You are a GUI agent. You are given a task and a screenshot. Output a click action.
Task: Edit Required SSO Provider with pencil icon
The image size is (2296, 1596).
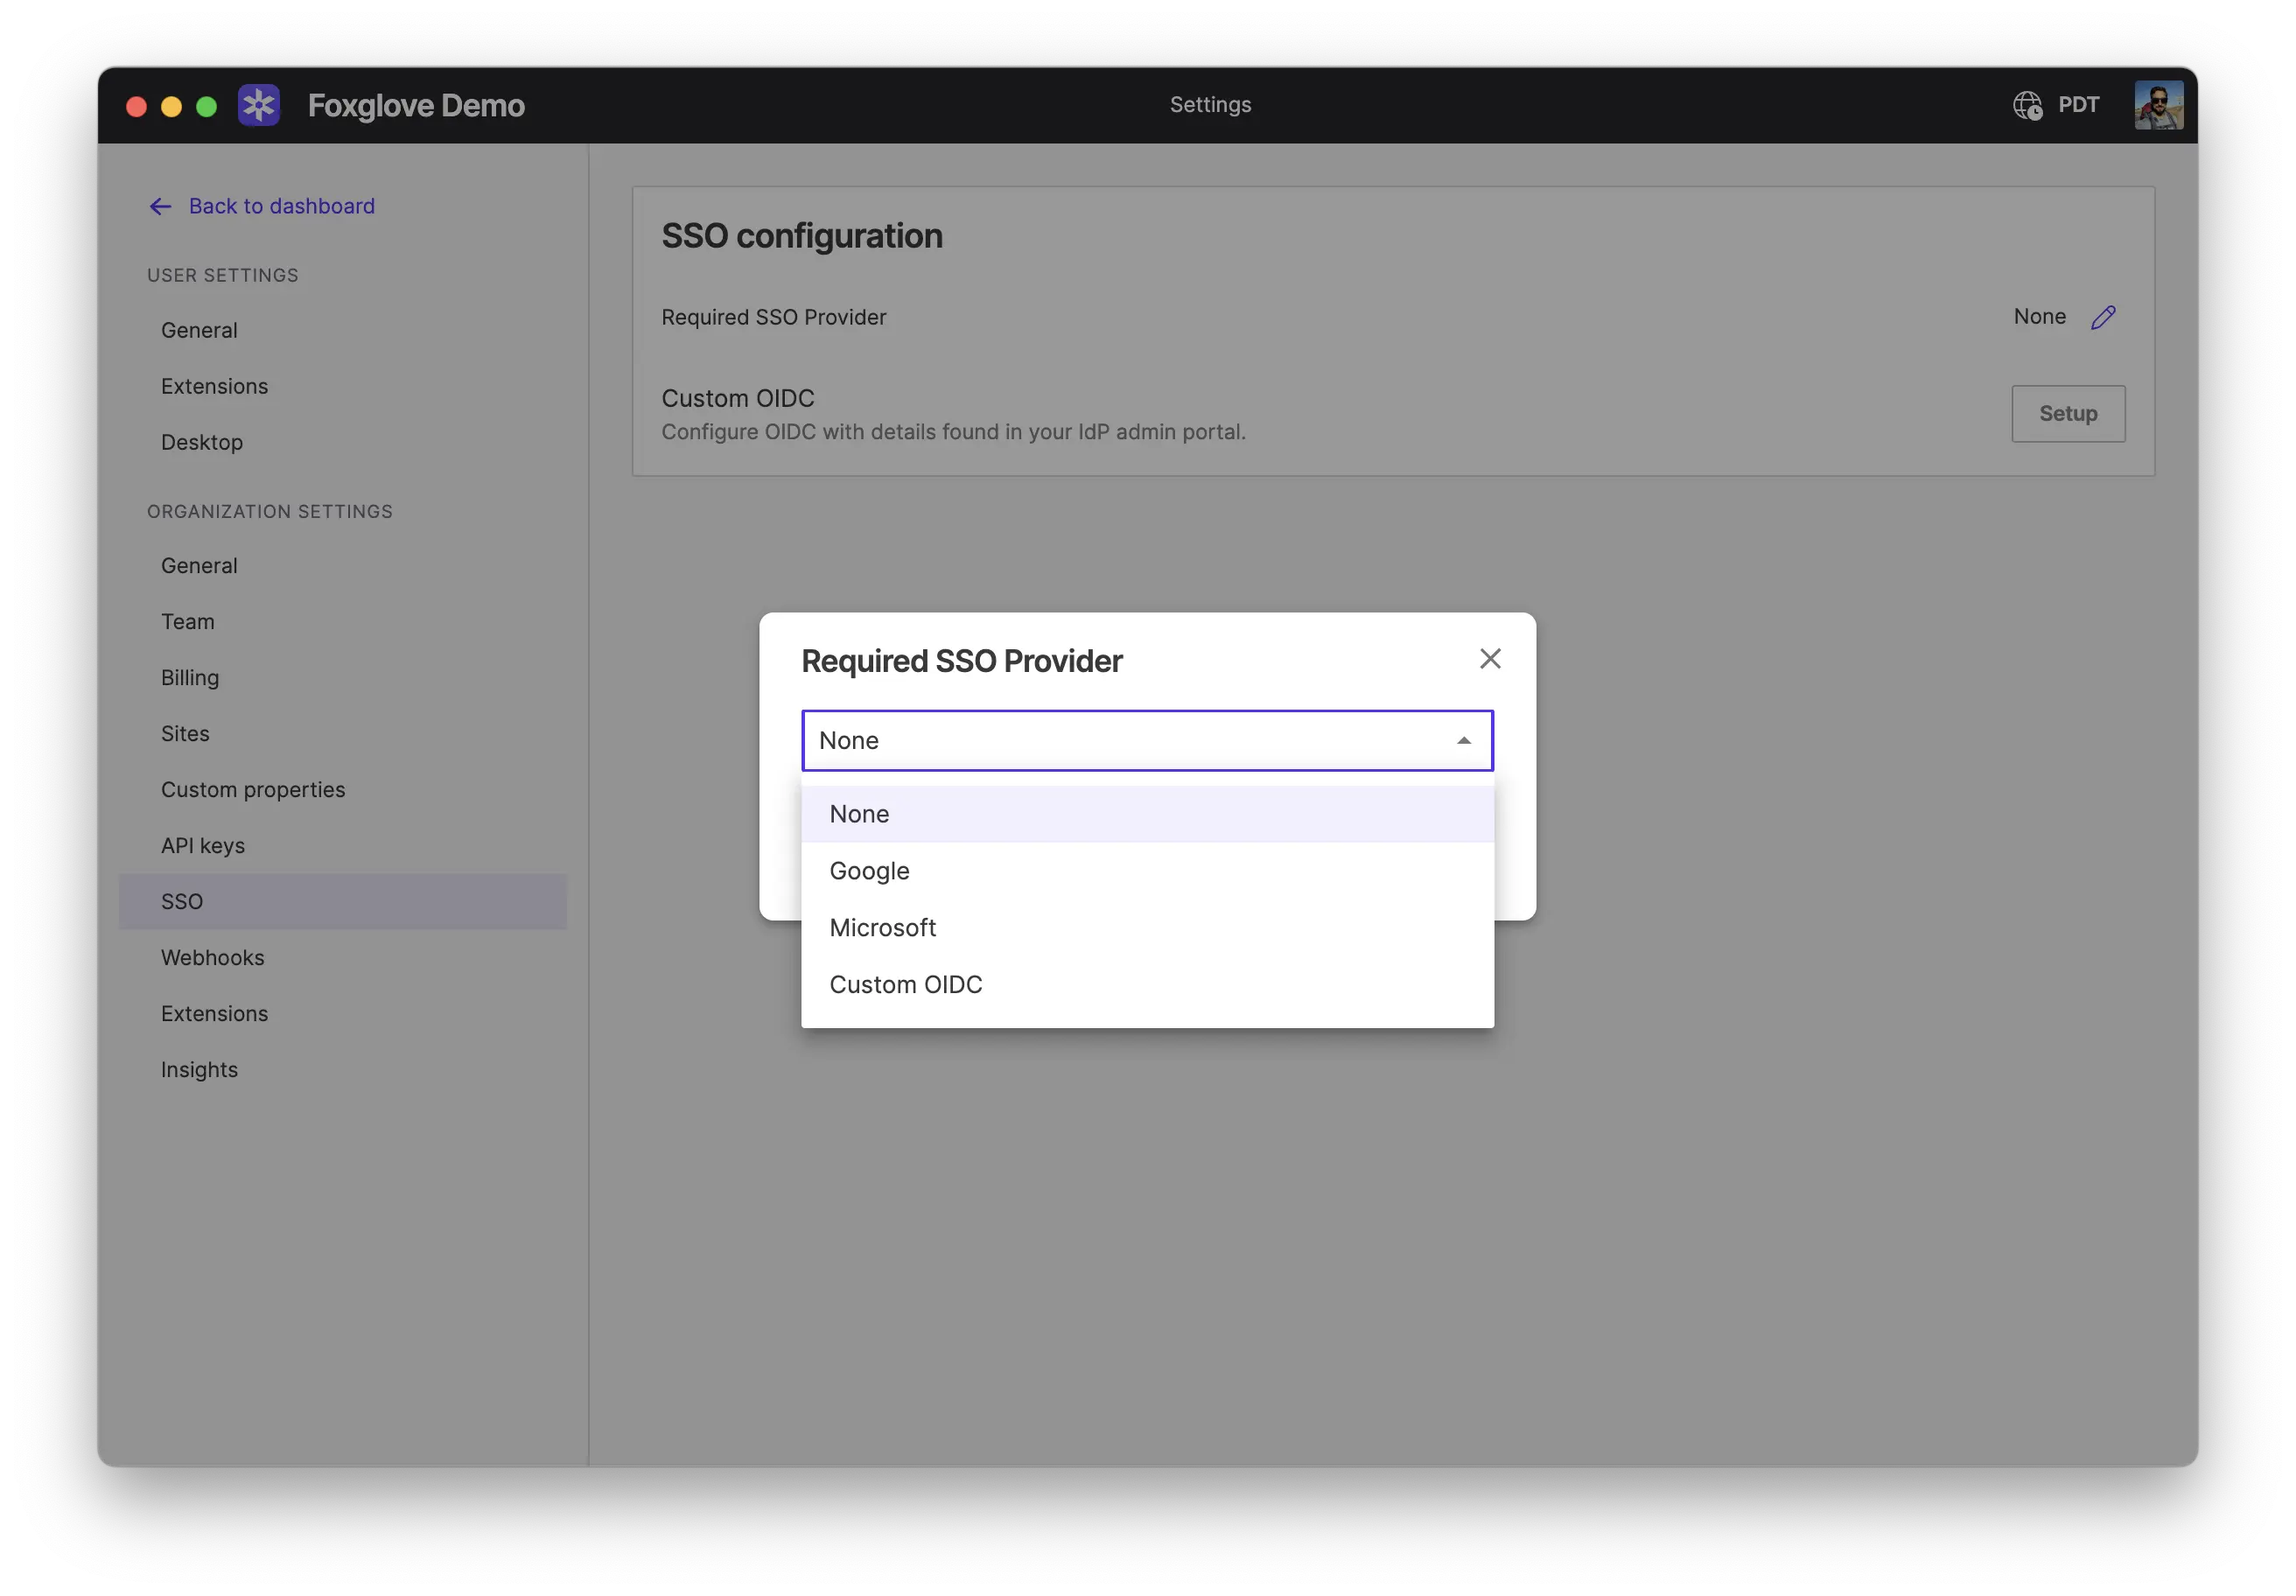(2104, 316)
